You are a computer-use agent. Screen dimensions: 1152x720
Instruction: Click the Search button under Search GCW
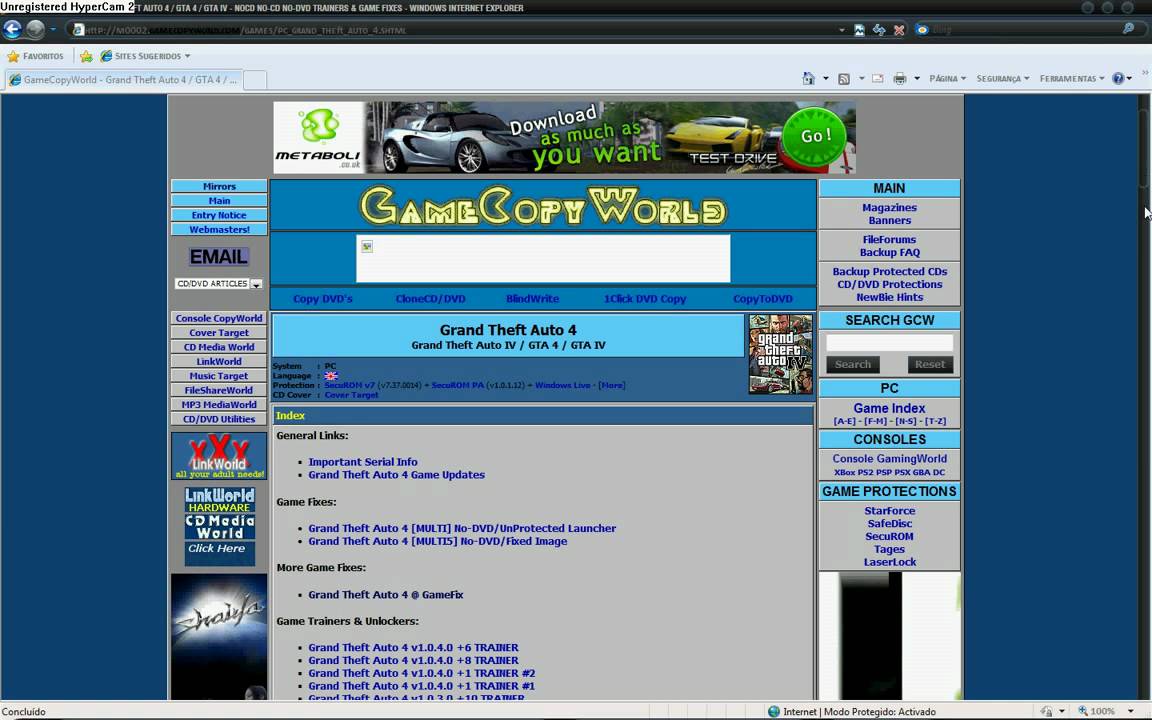(x=853, y=364)
